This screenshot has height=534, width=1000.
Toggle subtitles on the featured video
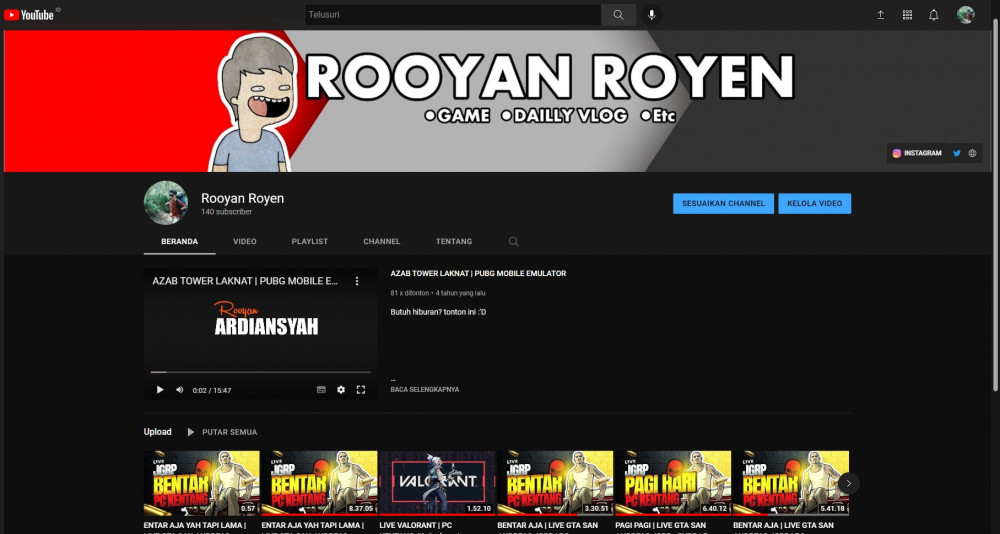(321, 390)
